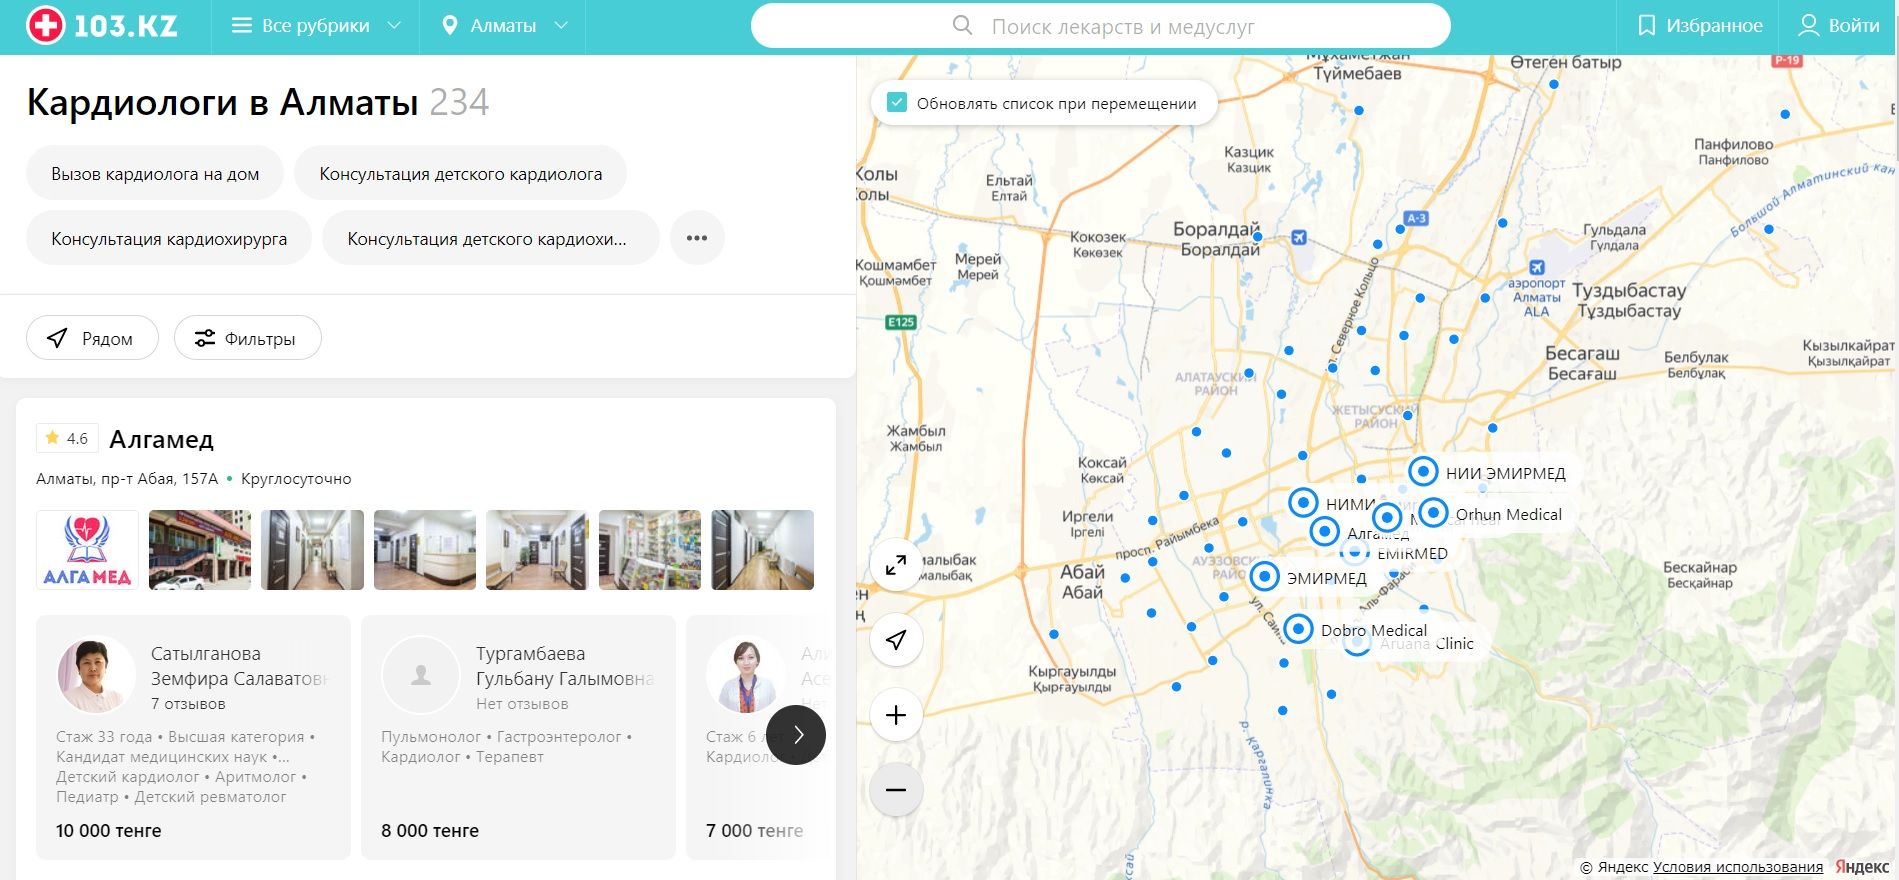Open Избранное bookmarks
The height and width of the screenshot is (880, 1899).
click(x=1699, y=26)
